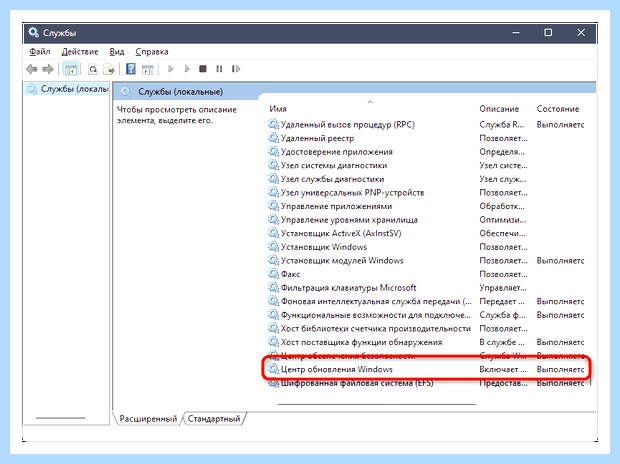Click the Службы window title icon
Screen dimensions: 620x464
pos(34,32)
